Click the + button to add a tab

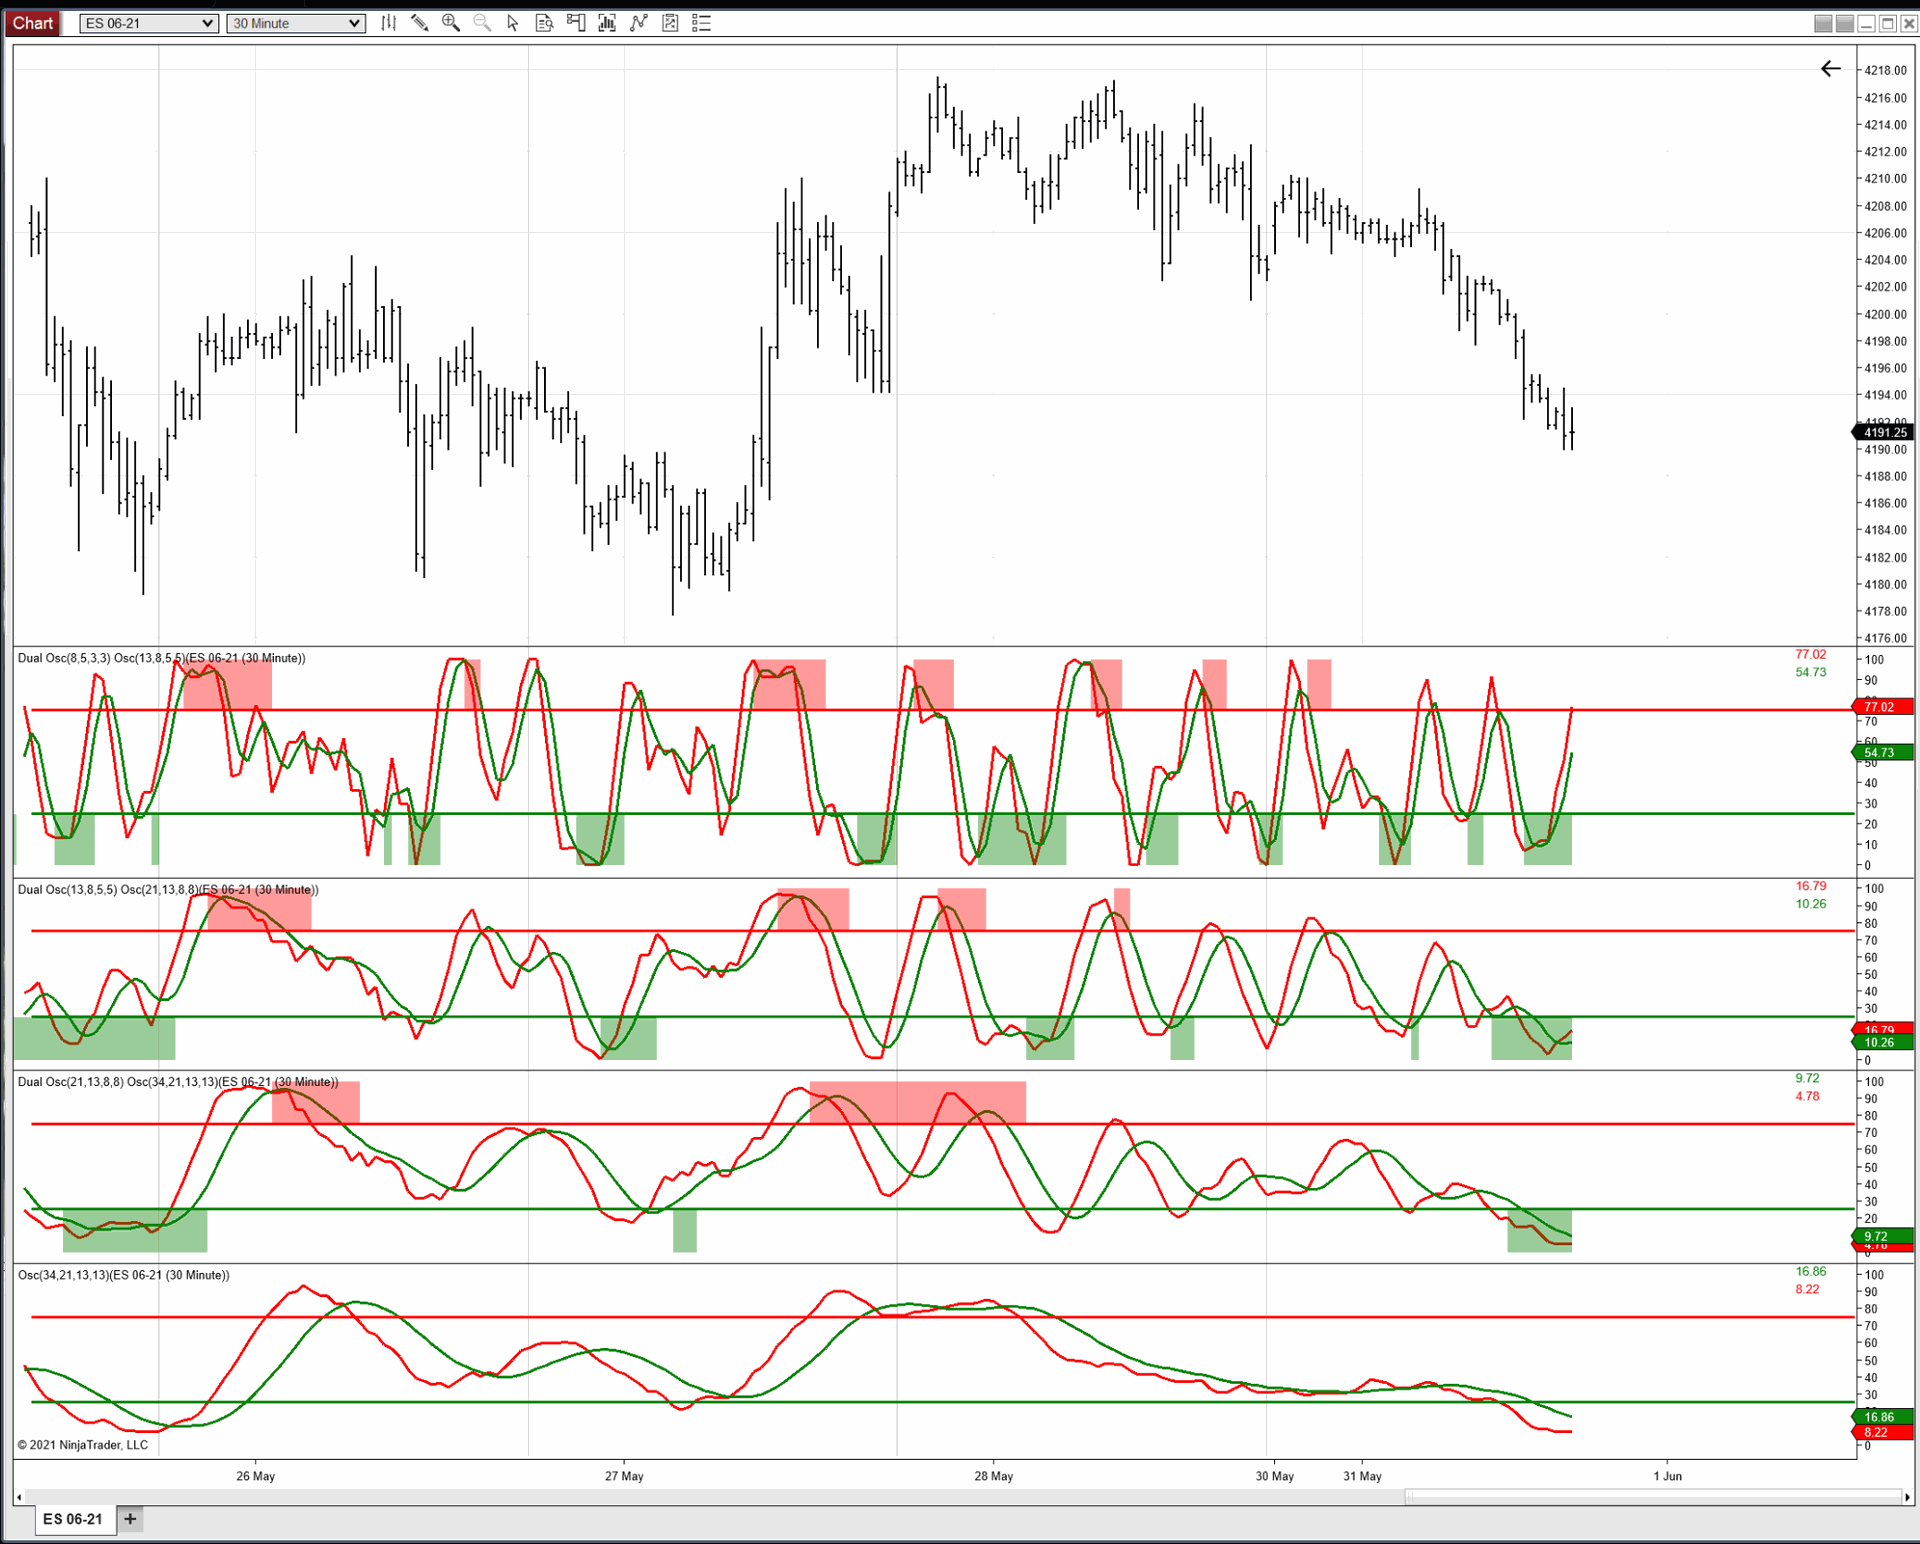pyautogui.click(x=129, y=1519)
